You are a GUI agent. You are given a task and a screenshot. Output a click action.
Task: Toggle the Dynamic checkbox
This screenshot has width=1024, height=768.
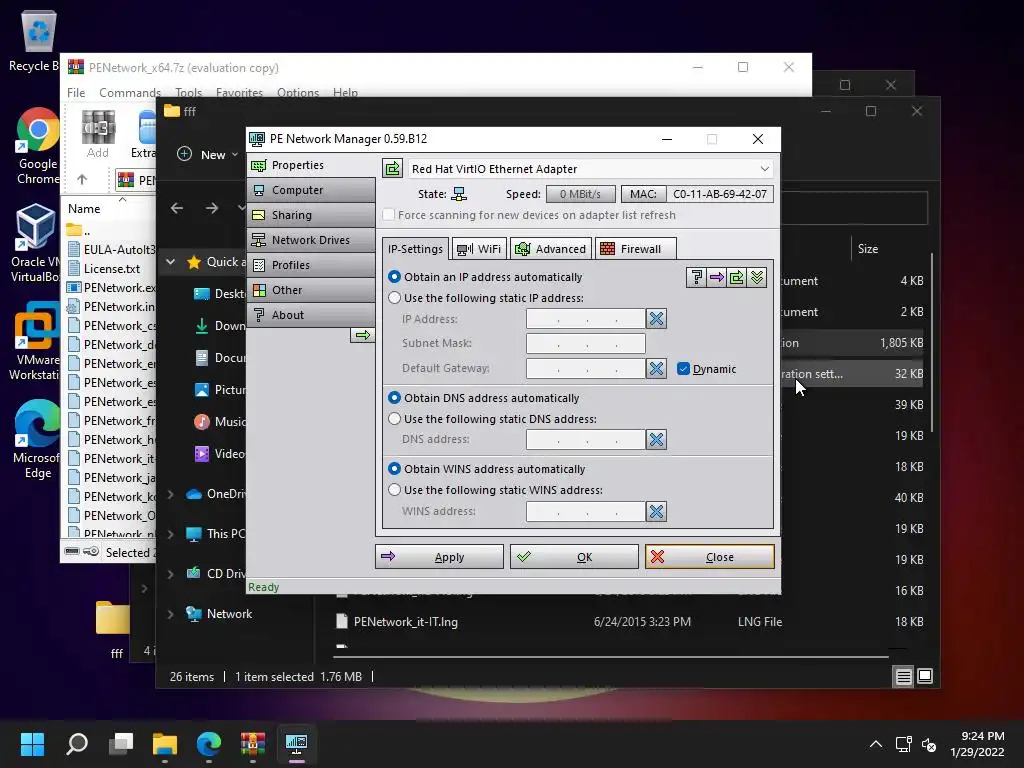pyautogui.click(x=683, y=369)
